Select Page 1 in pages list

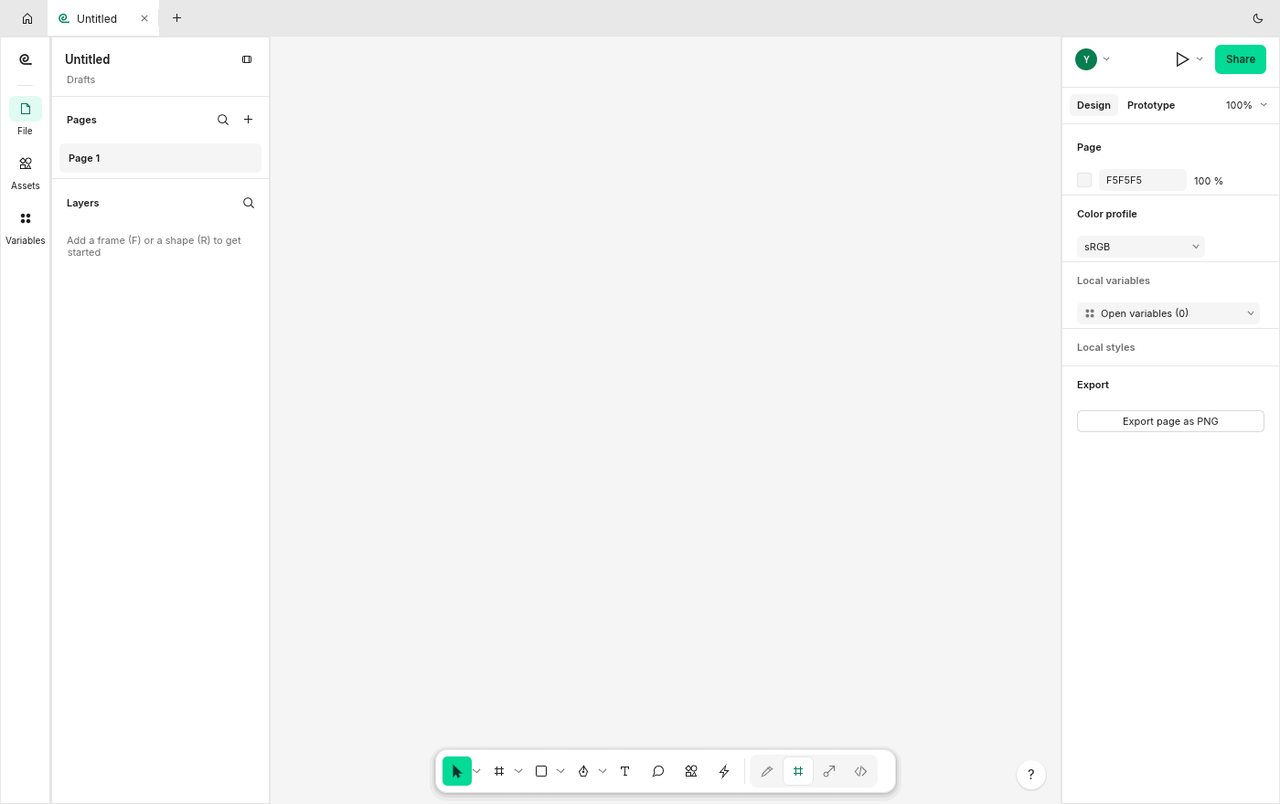[x=160, y=158]
